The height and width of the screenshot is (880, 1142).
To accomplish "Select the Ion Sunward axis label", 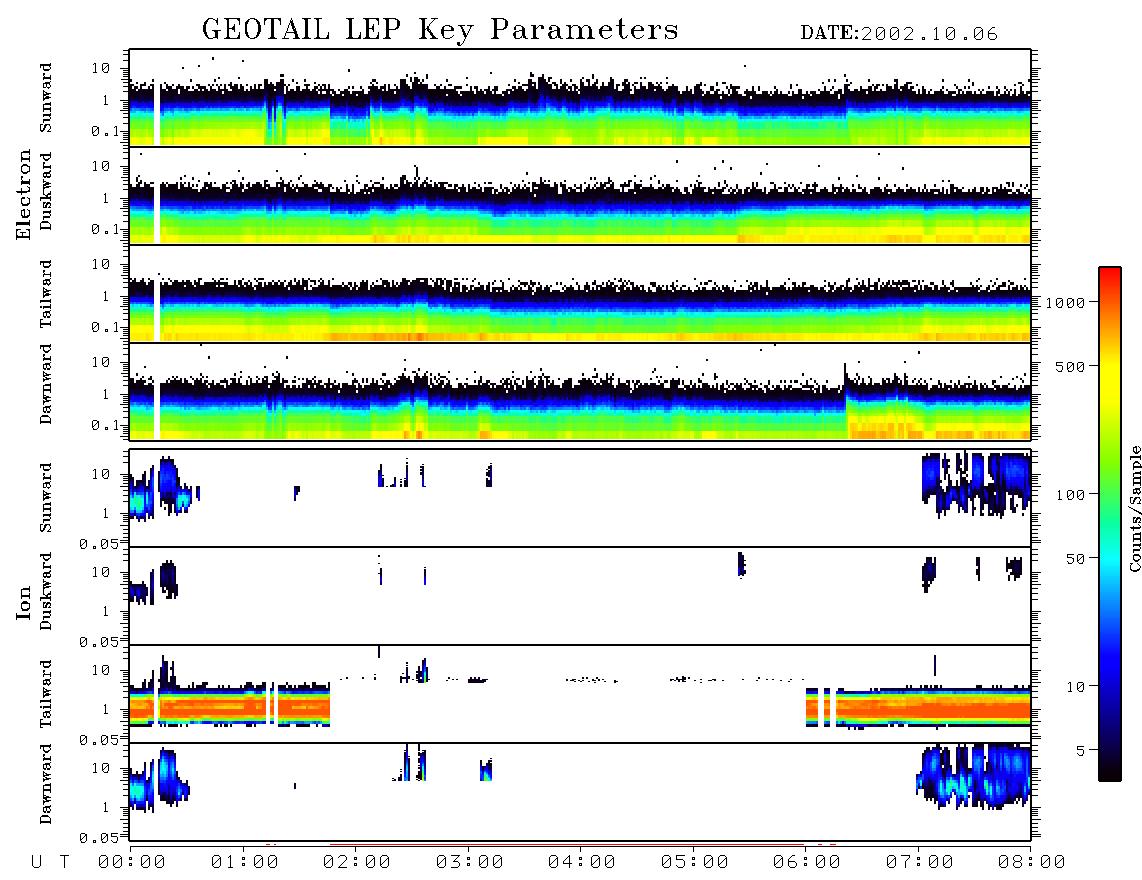I will tap(46, 498).
